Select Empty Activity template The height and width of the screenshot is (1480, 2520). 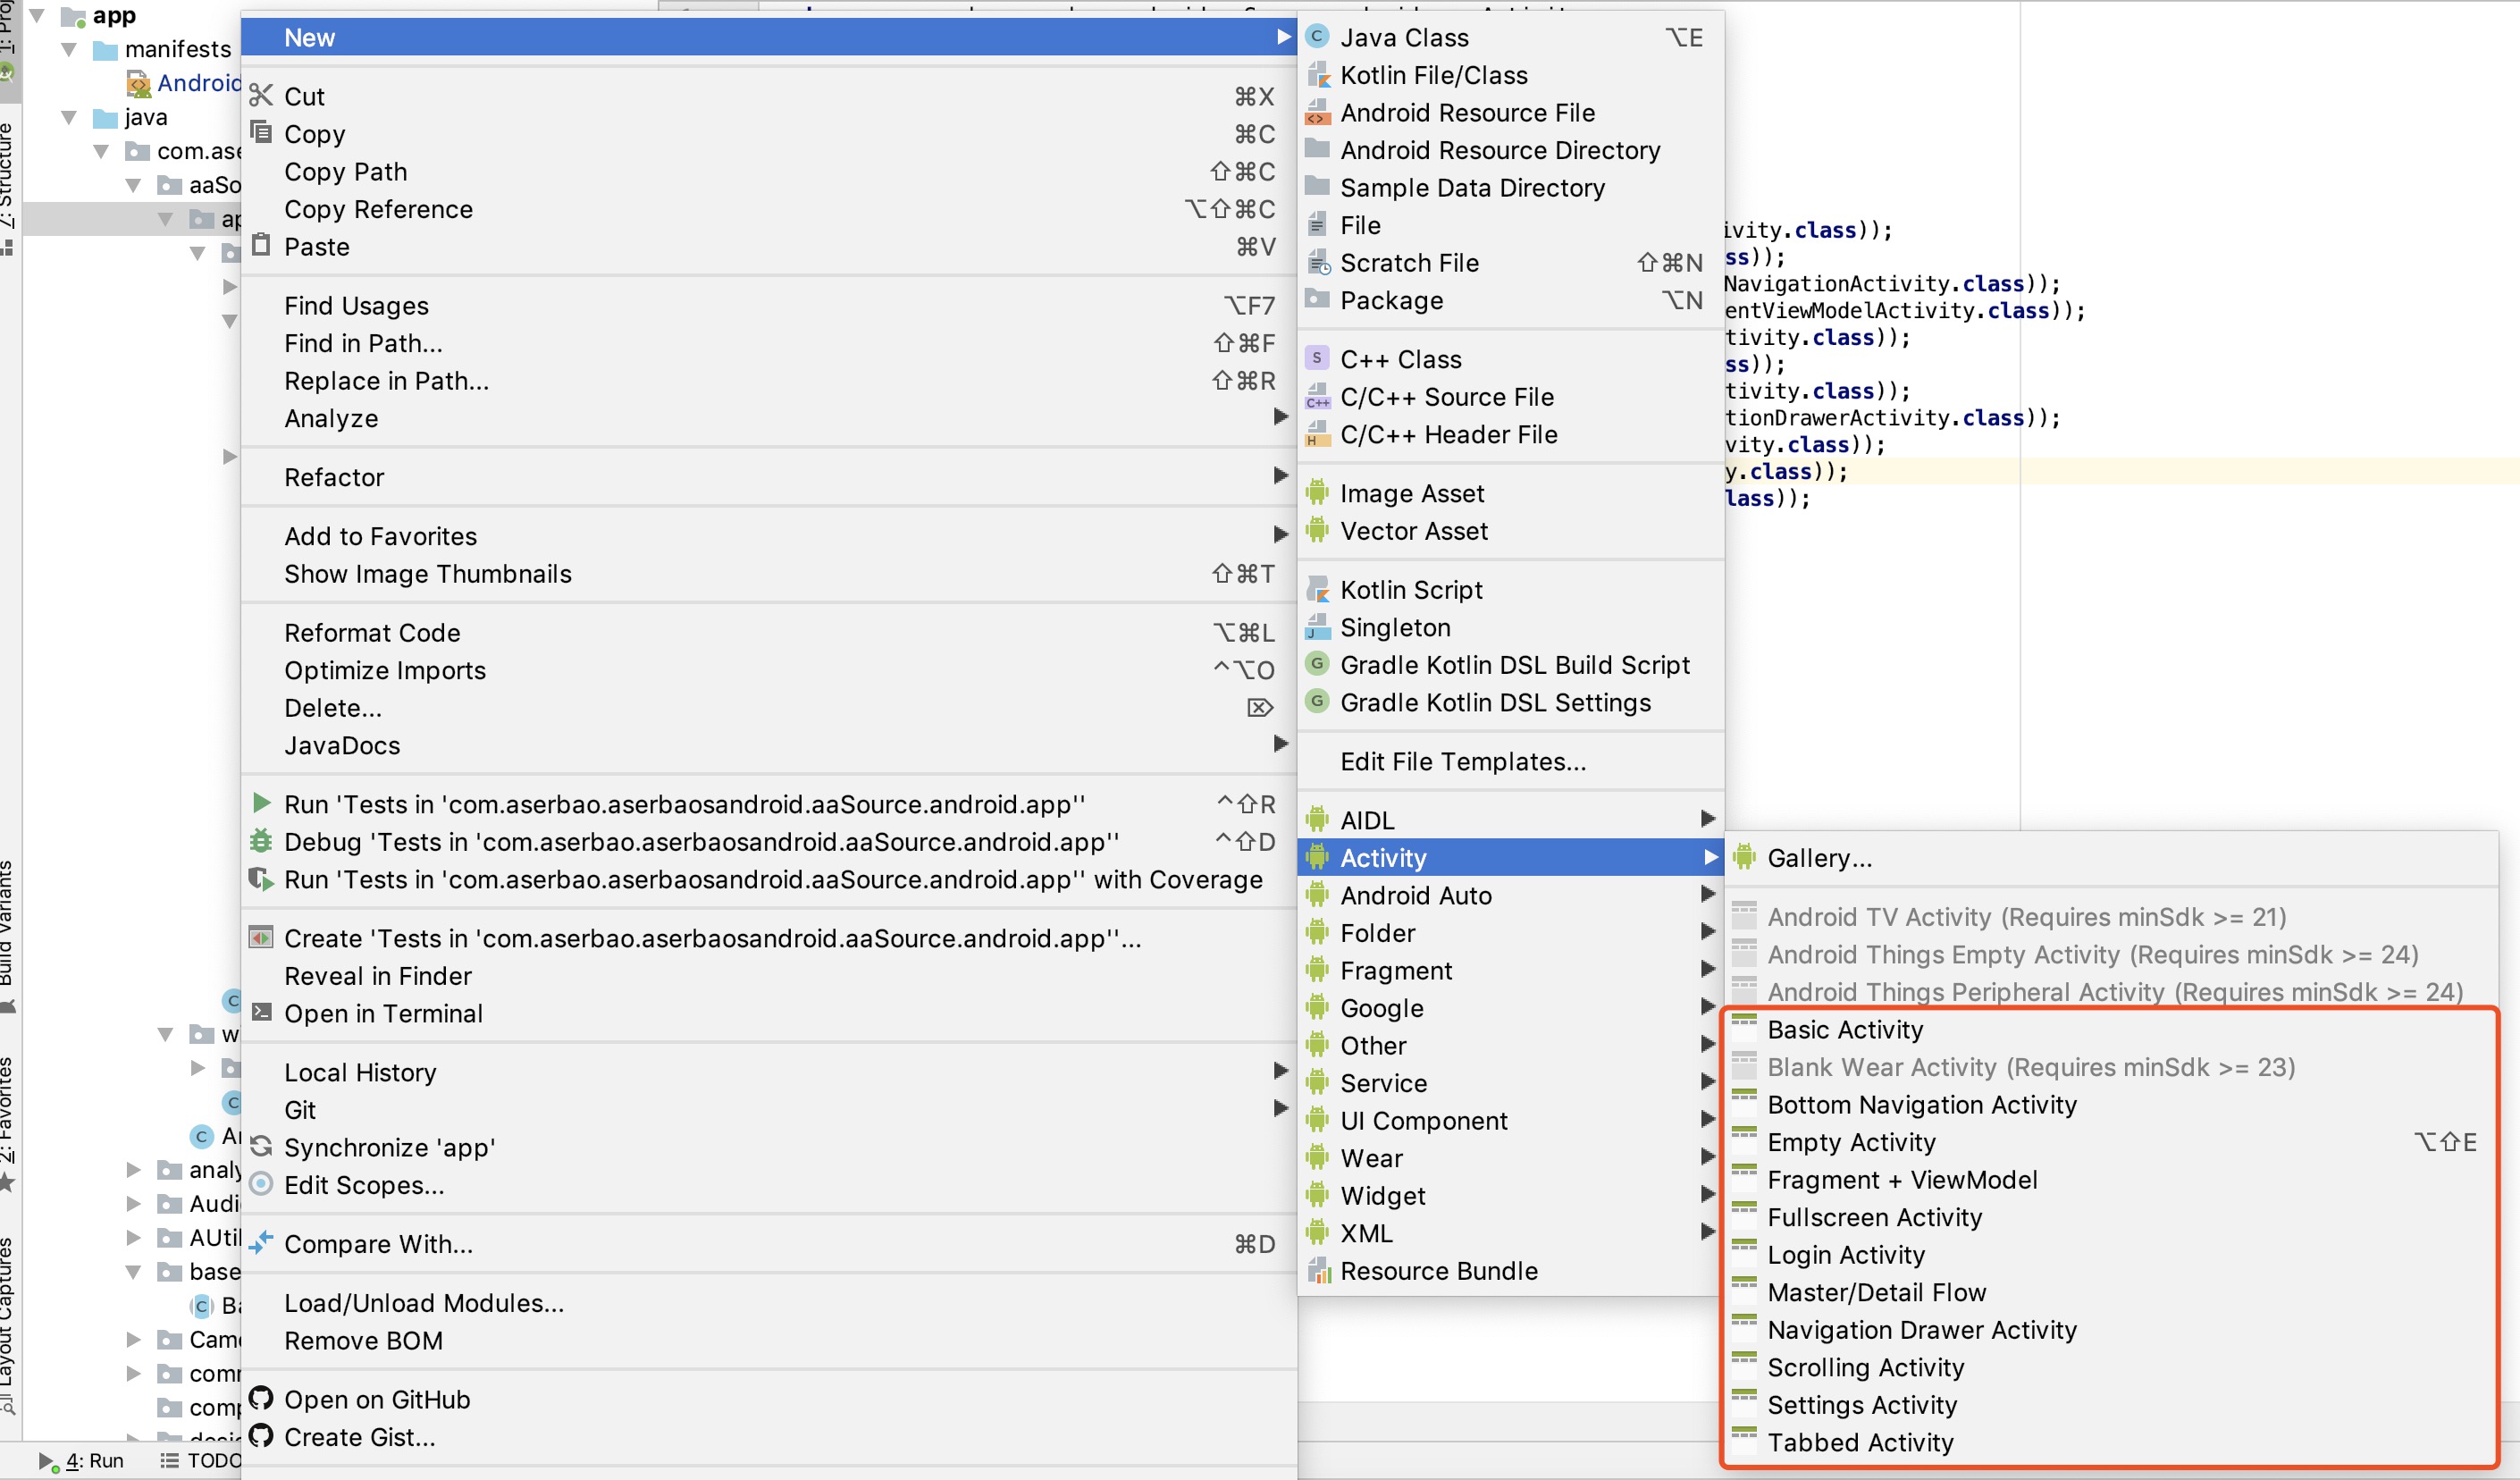point(2110,1142)
